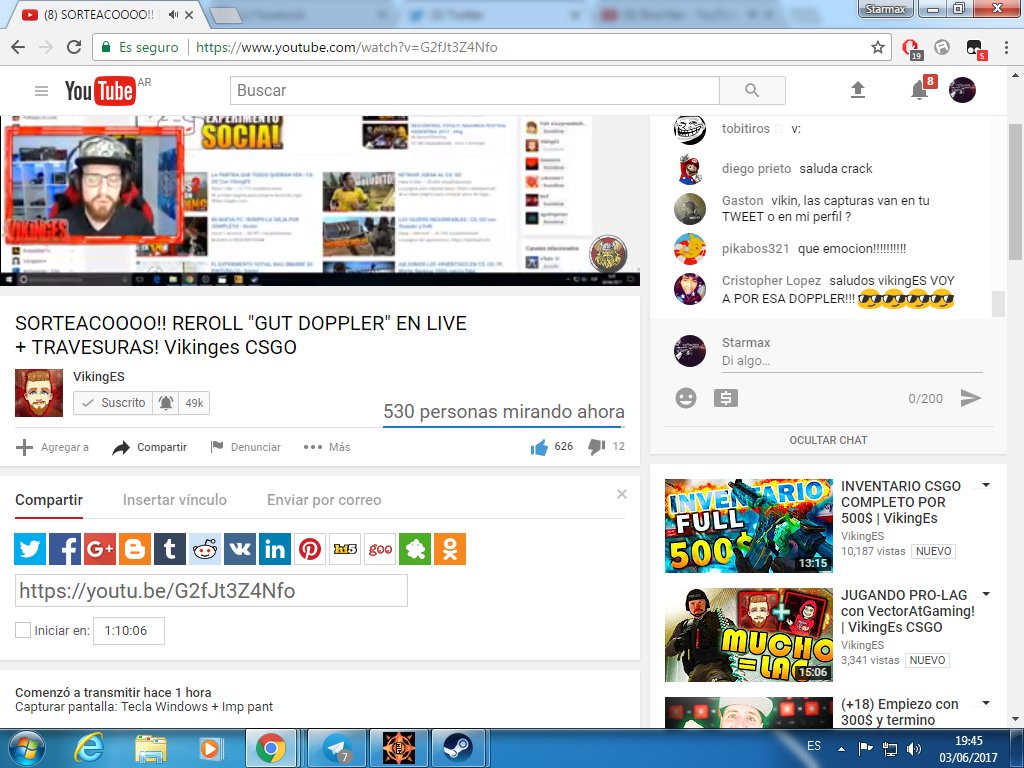The width and height of the screenshot is (1024, 768).
Task: Open options for INVENTARIO CSGO video
Action: (x=986, y=485)
